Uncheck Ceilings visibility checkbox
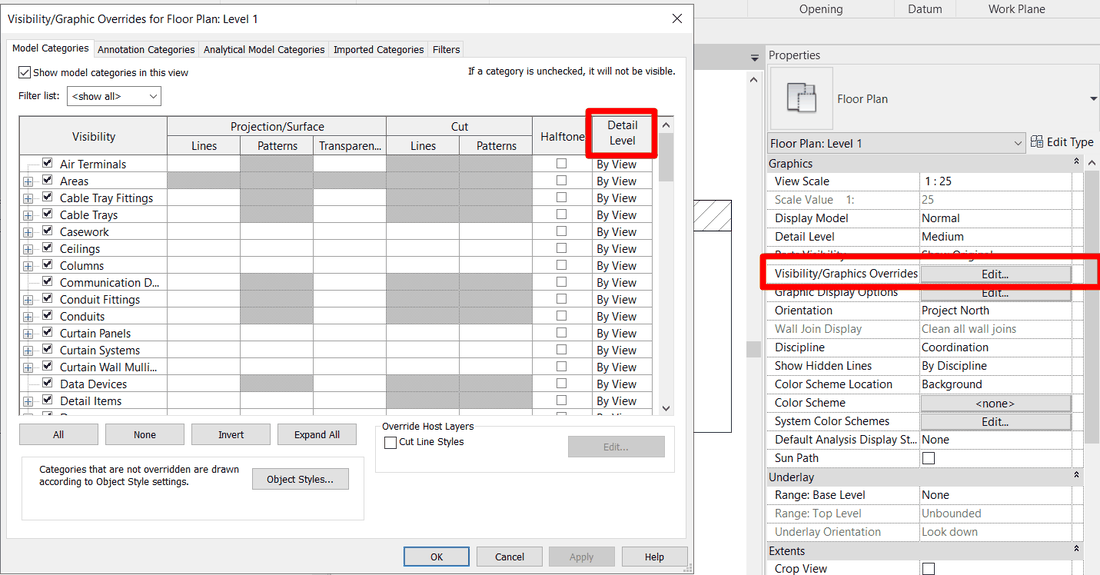This screenshot has height=575, width=1100. tap(47, 248)
